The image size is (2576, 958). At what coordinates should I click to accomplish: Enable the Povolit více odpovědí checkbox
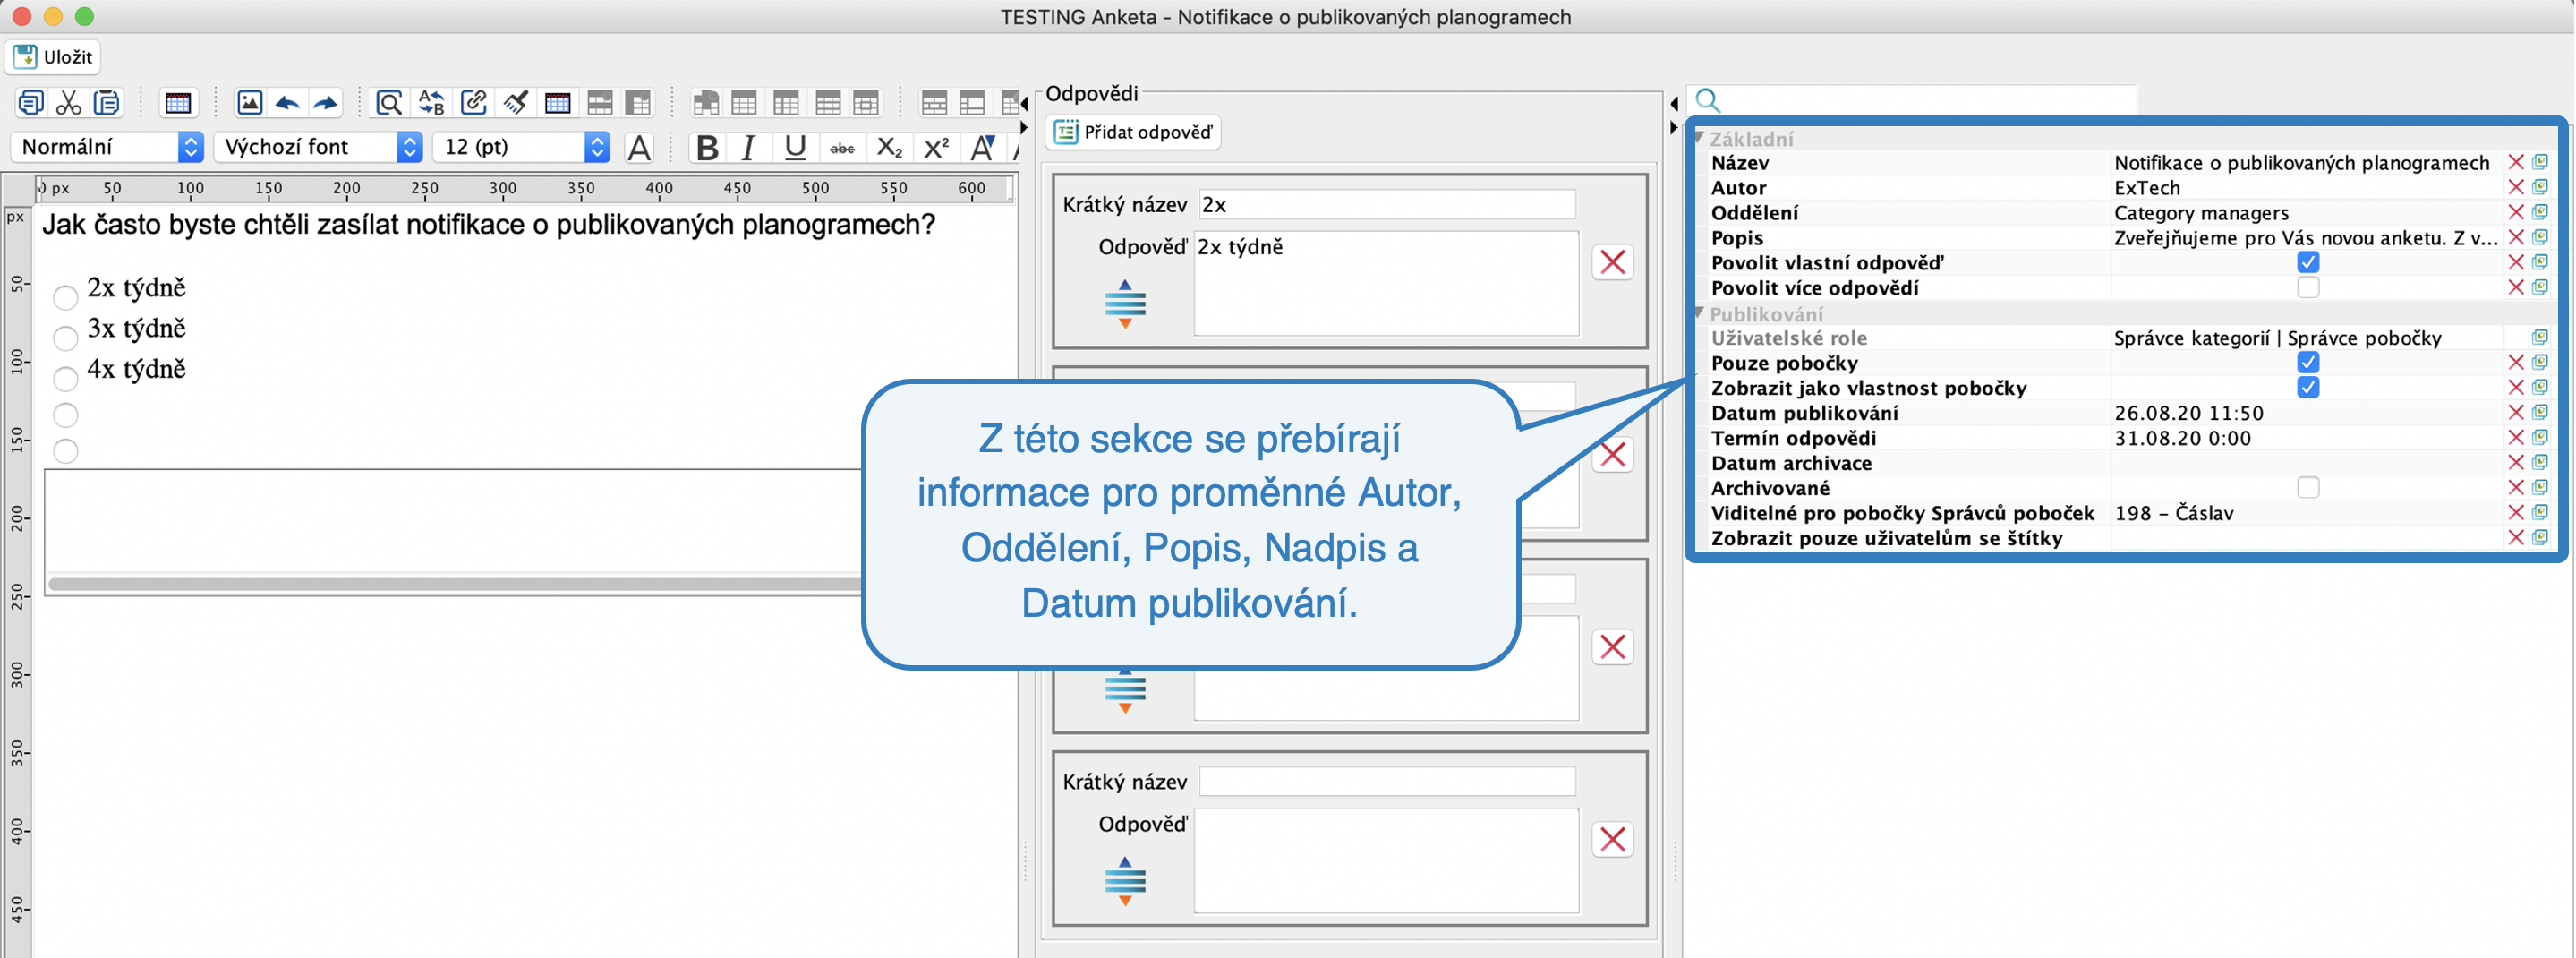click(2308, 287)
